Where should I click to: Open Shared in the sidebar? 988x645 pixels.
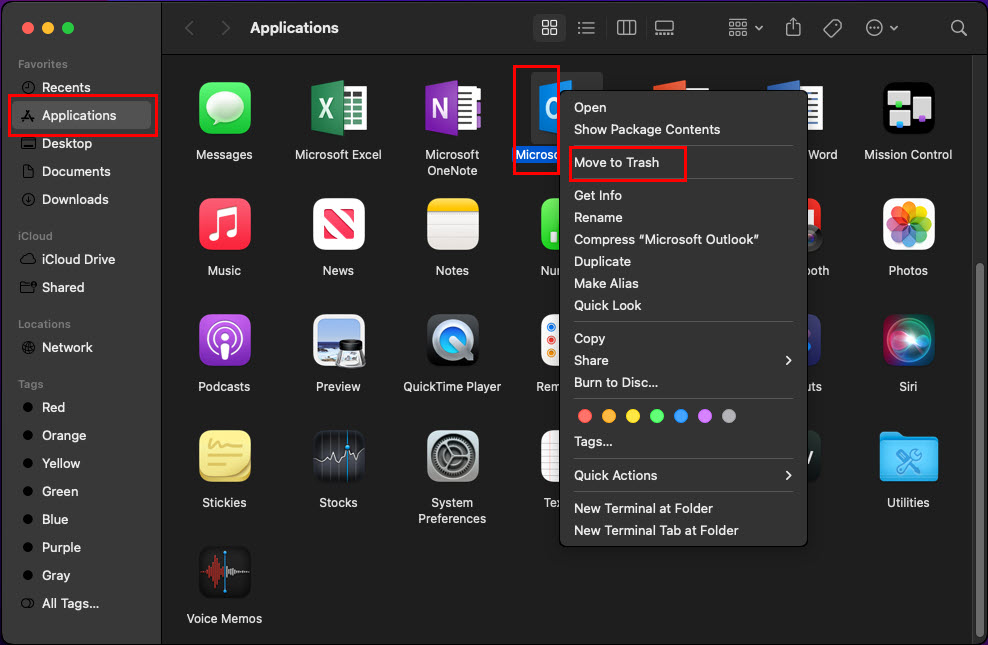[x=81, y=287]
